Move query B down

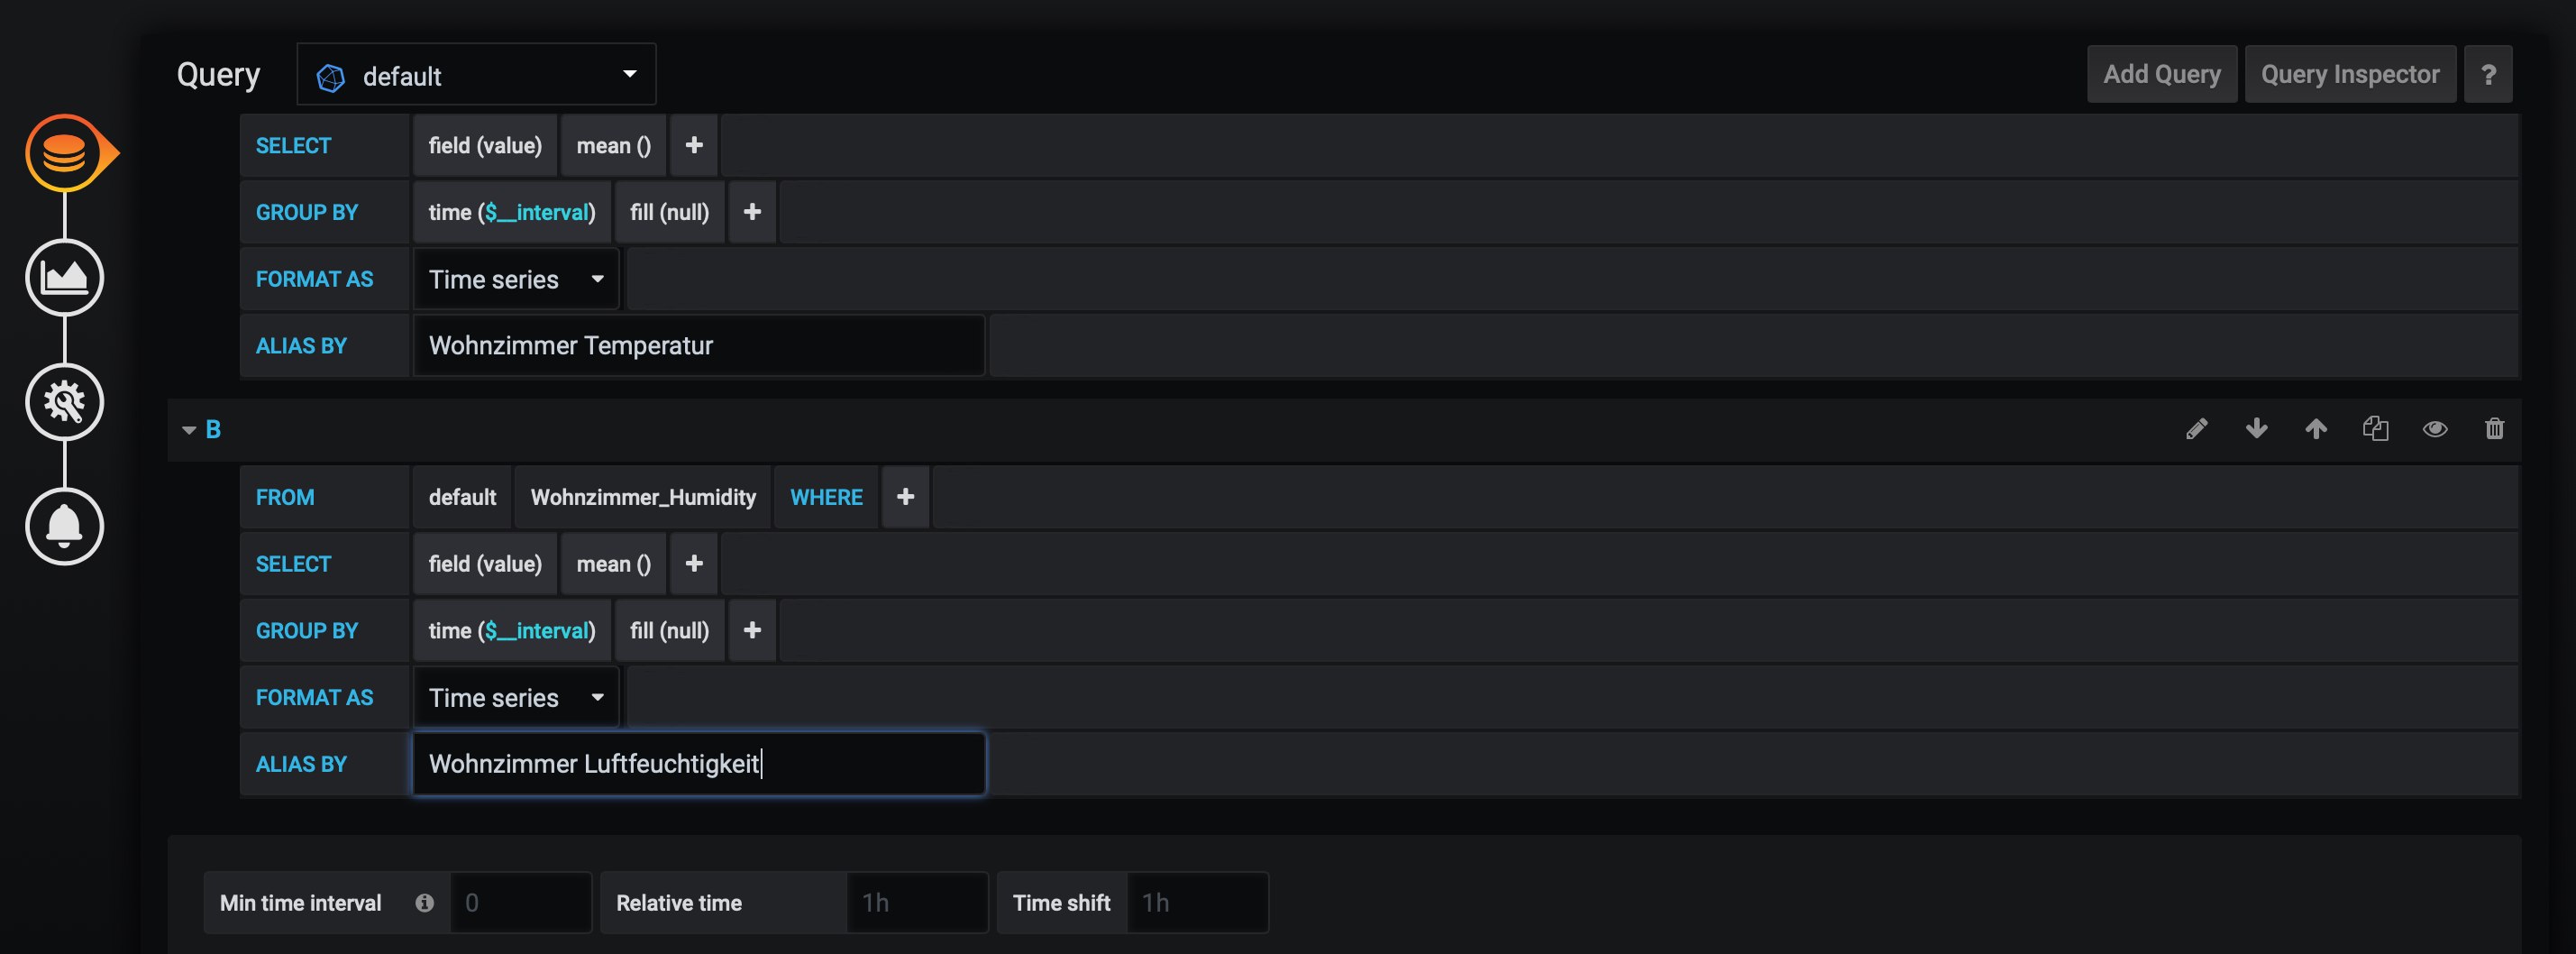(x=2256, y=429)
